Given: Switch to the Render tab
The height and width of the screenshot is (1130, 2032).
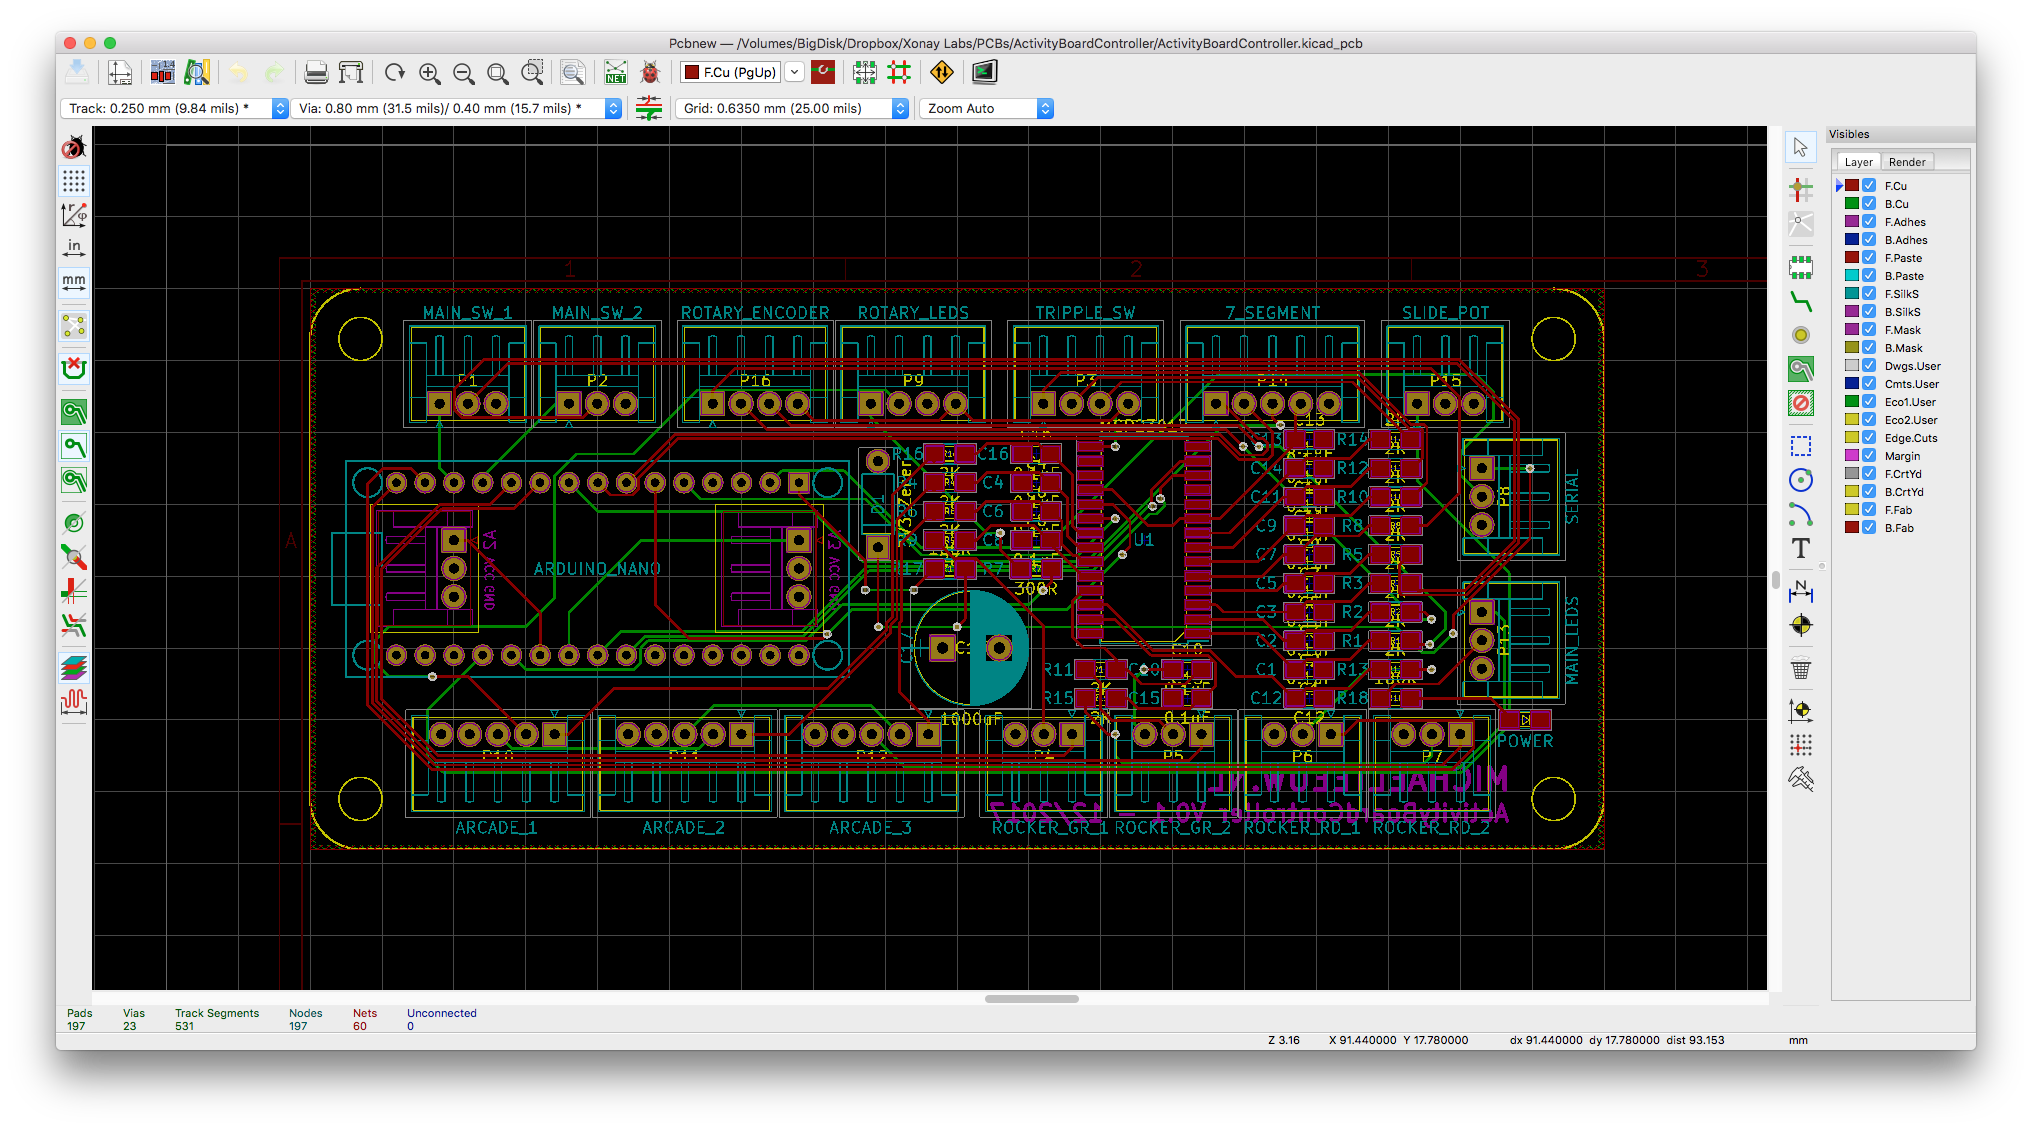Looking at the screenshot, I should click(x=1907, y=162).
